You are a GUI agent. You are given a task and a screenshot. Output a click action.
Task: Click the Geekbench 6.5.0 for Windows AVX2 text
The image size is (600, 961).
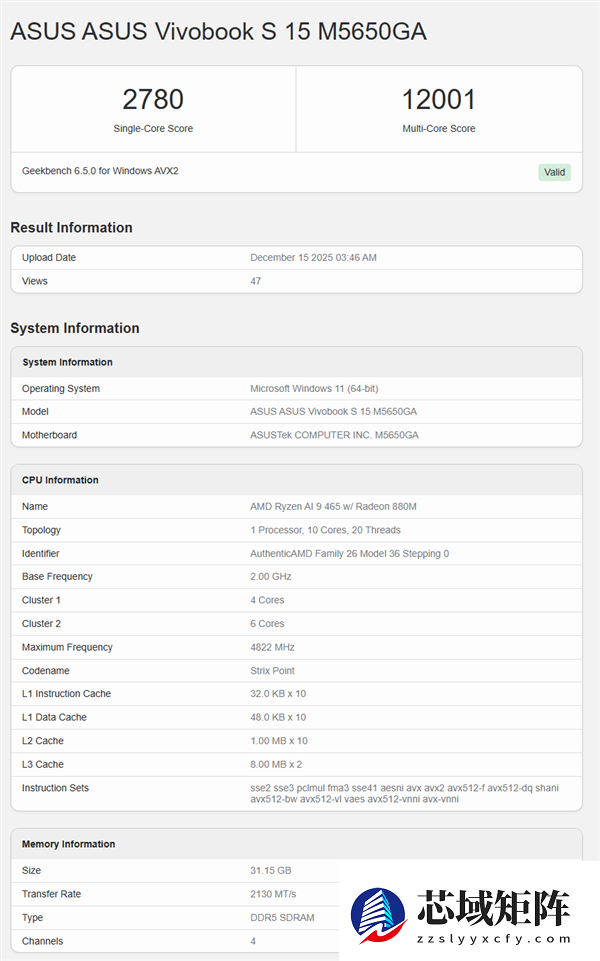click(100, 171)
